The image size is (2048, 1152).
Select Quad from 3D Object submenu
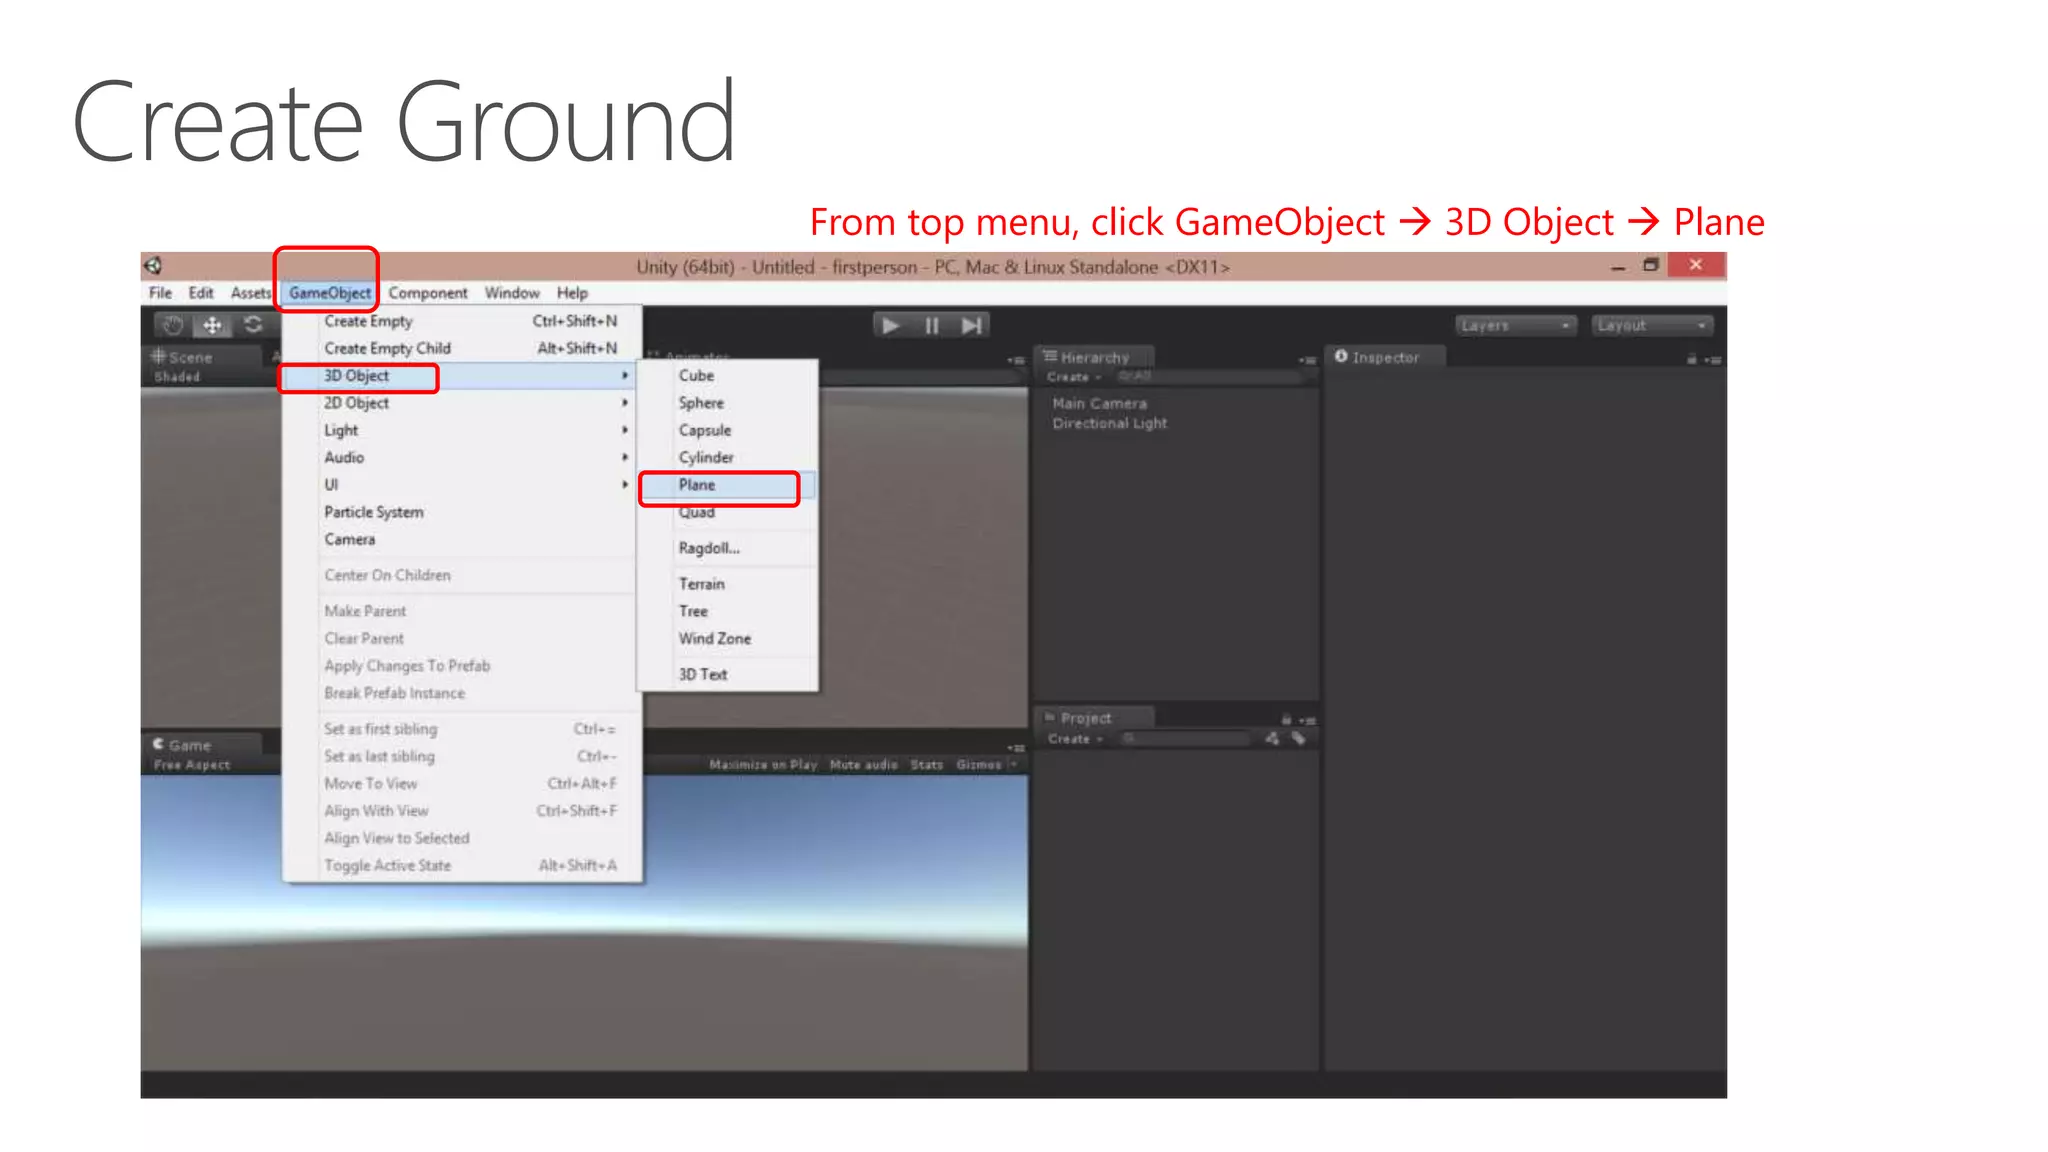728,512
